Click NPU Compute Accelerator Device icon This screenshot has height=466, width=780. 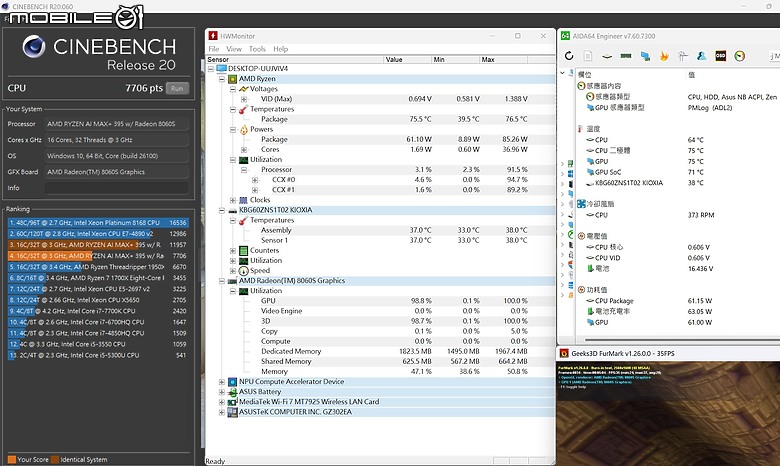232,381
